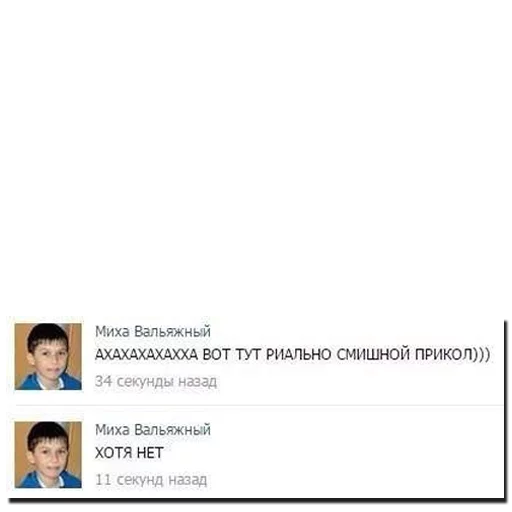
Task: Click the 11 секунд назад timestamp
Action: [x=151, y=480]
